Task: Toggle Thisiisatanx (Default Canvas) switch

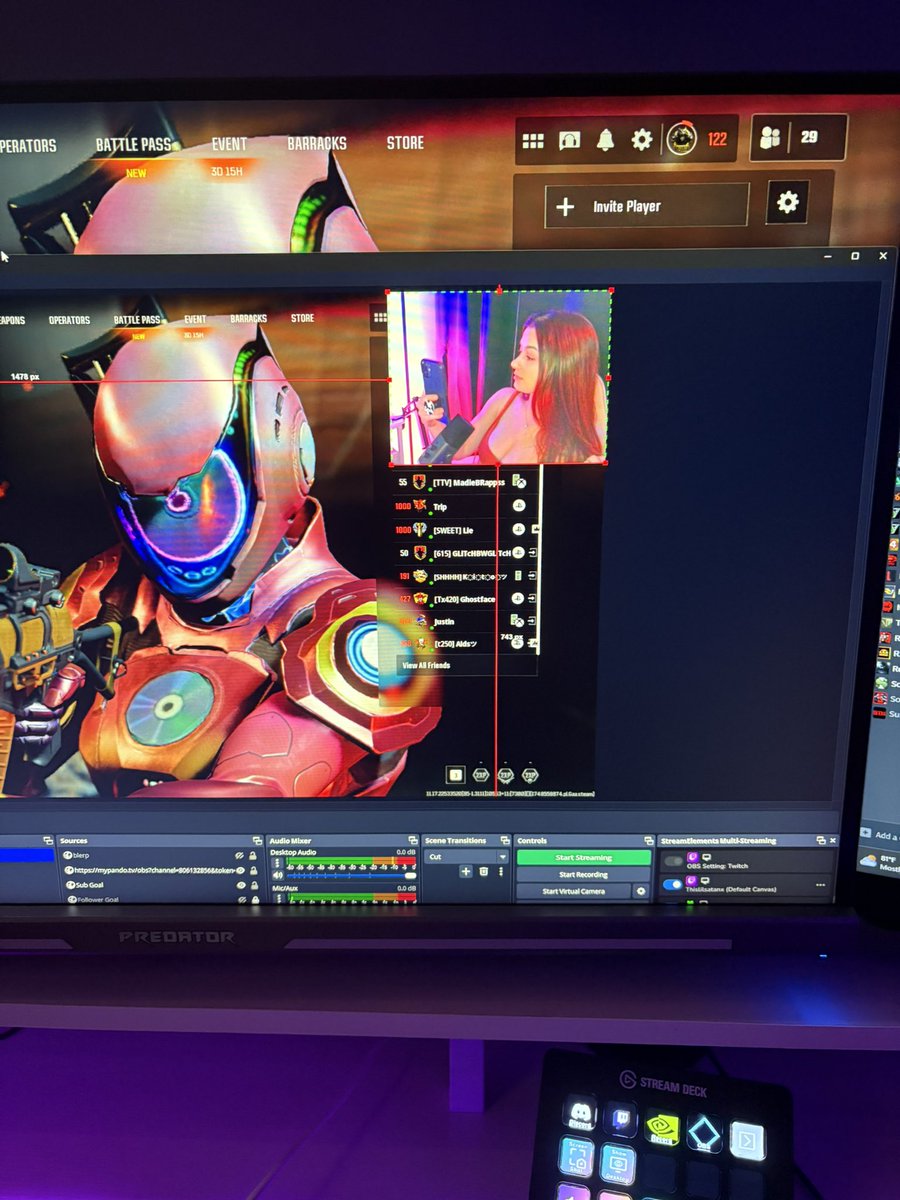Action: [672, 884]
